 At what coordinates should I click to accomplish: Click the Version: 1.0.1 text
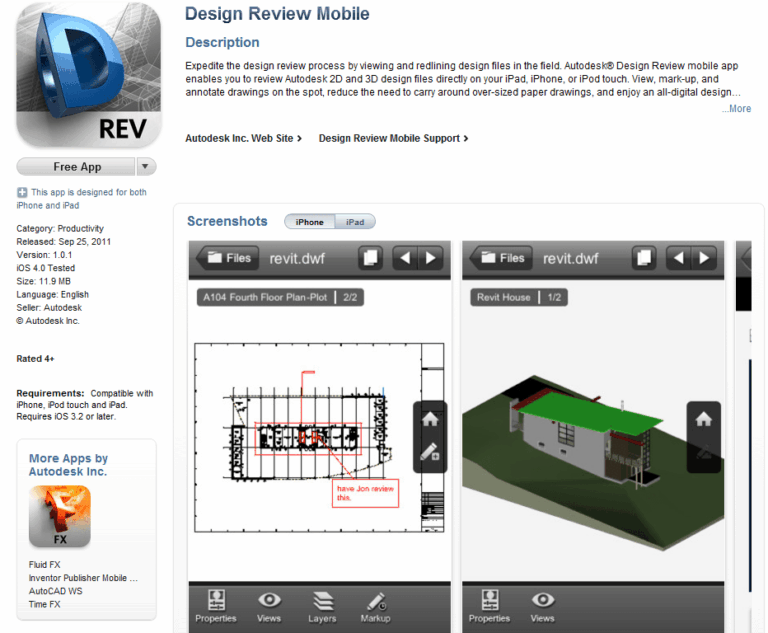tap(44, 255)
